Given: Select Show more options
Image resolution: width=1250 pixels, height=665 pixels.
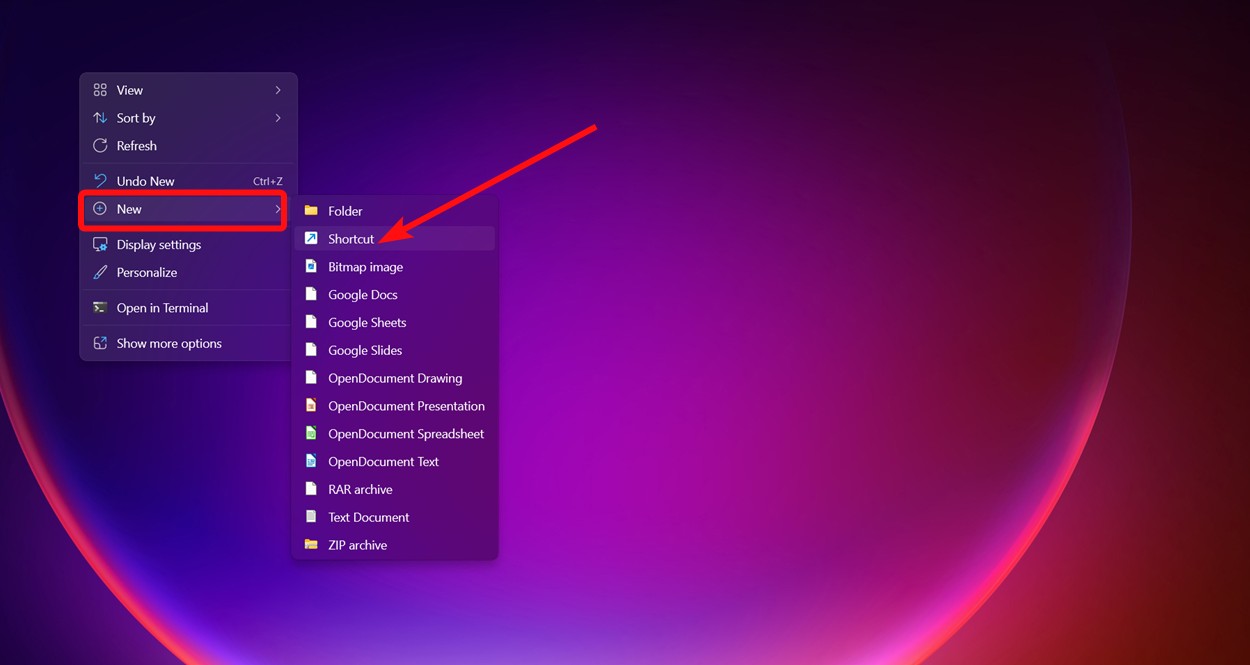Looking at the screenshot, I should point(166,342).
